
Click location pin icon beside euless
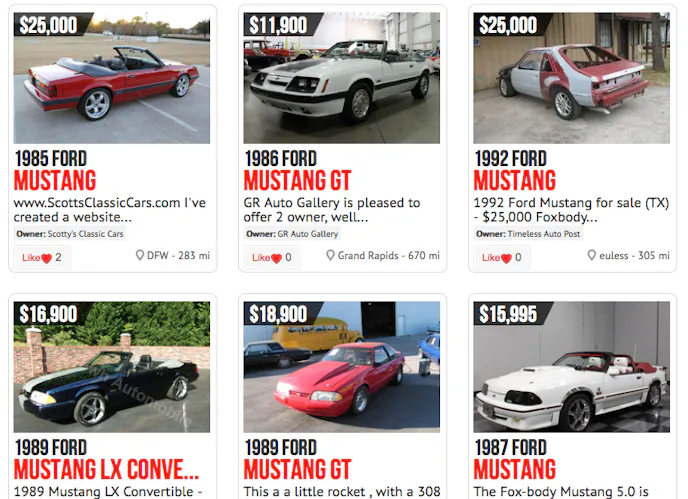[591, 255]
